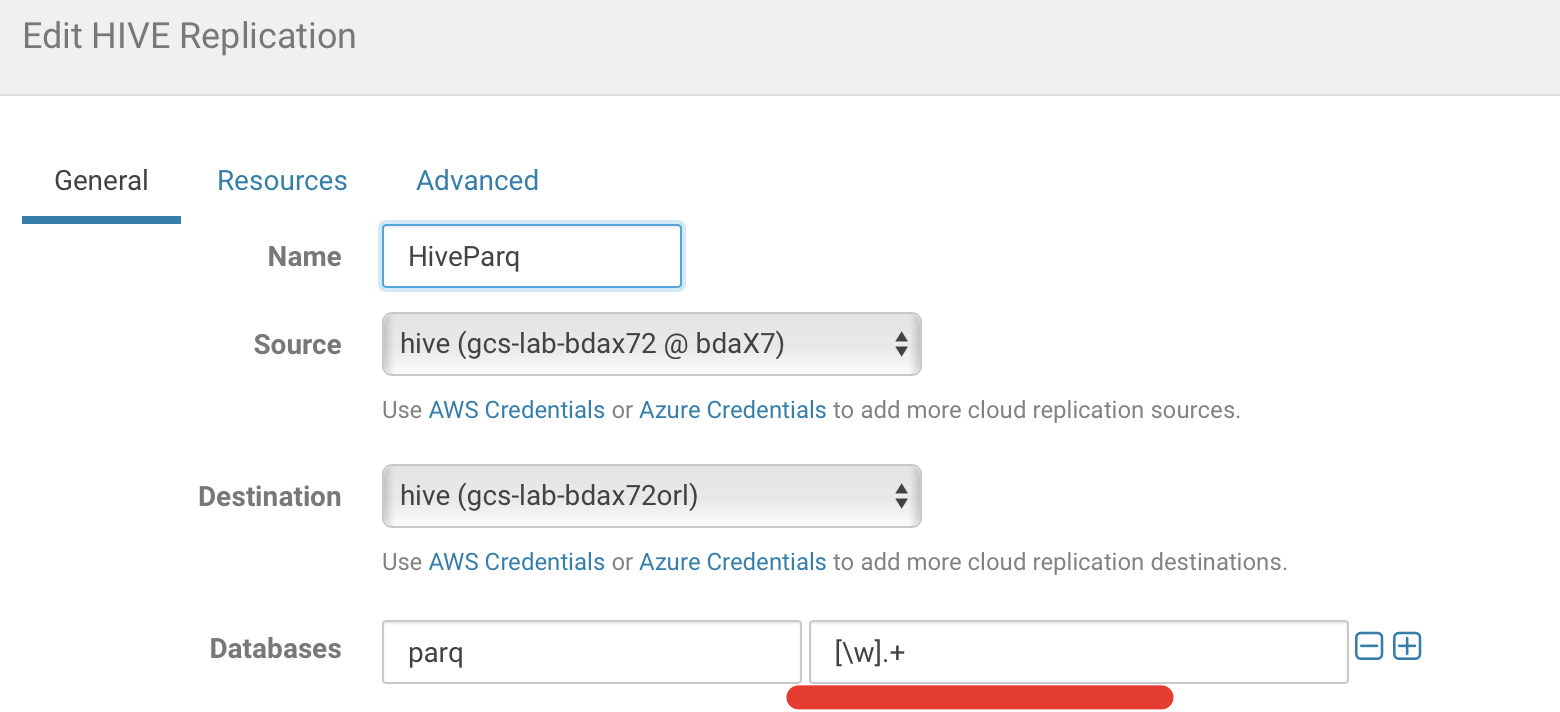Switch to the Resources tab
1560x712 pixels.
282,181
